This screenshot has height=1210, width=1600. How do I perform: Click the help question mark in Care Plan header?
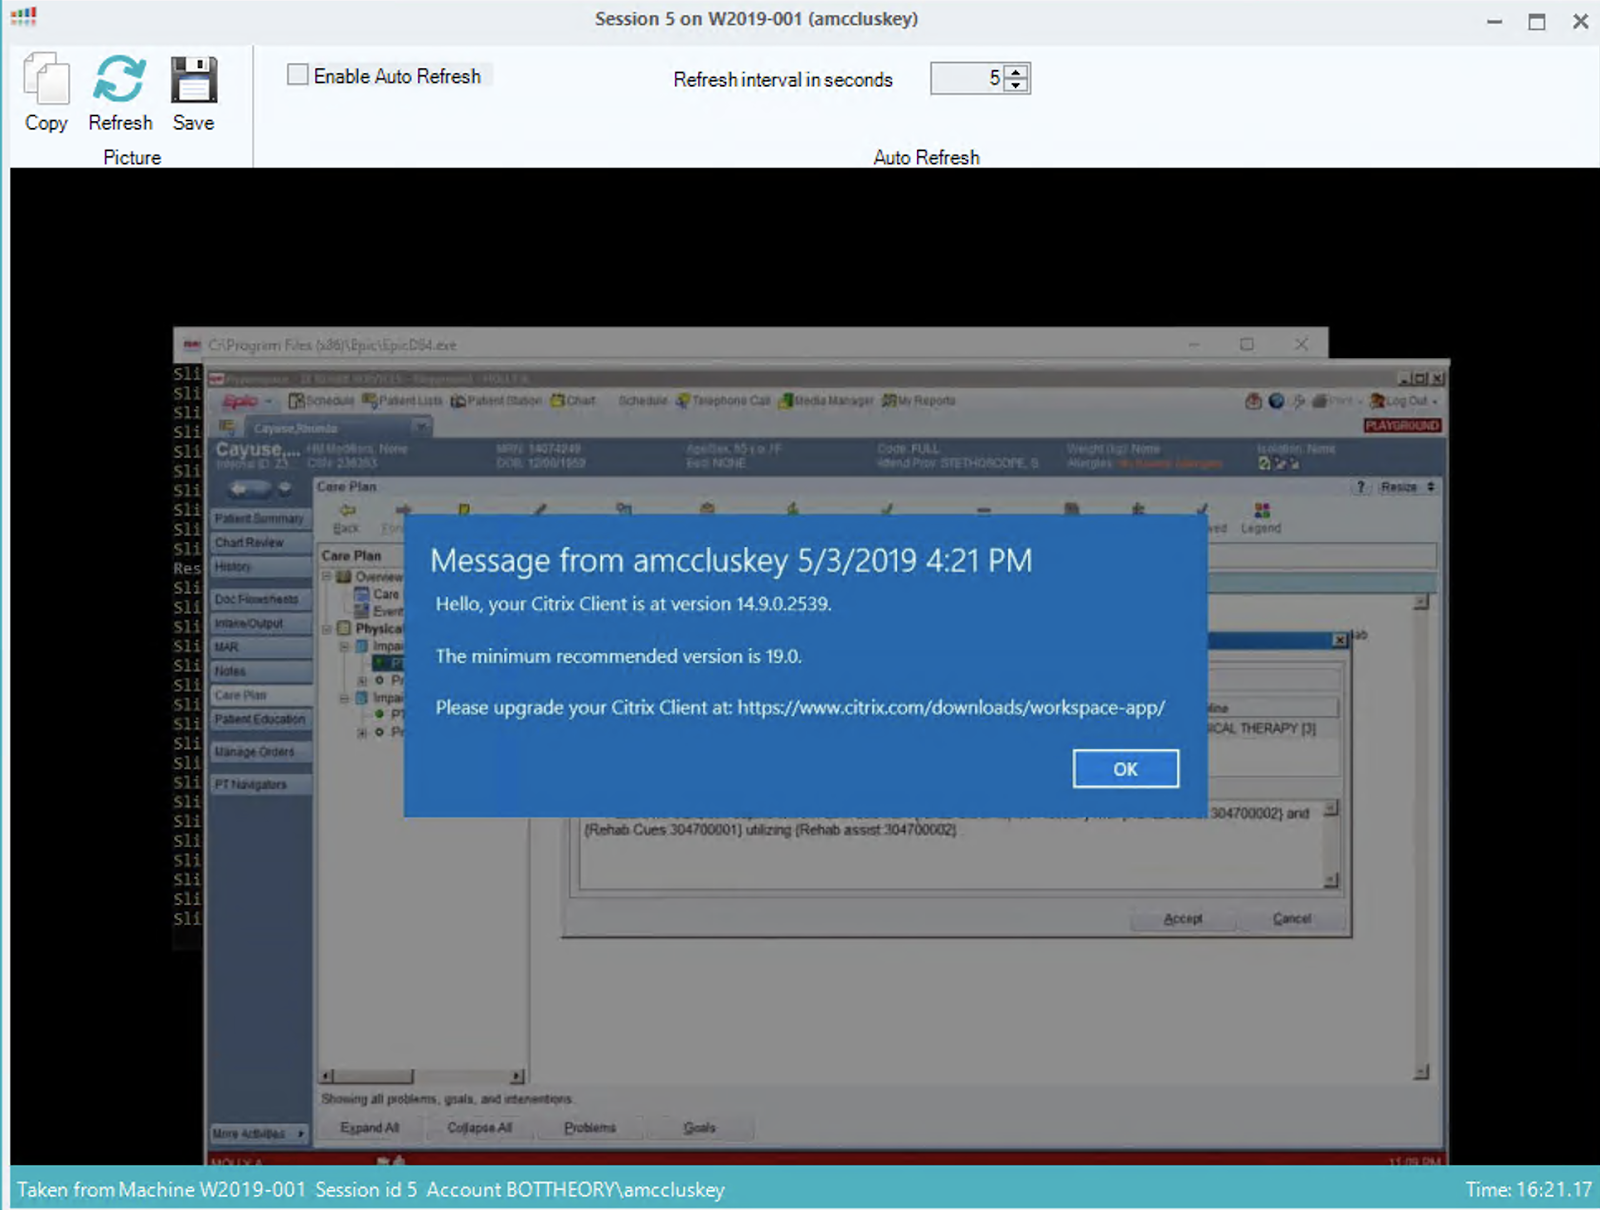(x=1360, y=487)
